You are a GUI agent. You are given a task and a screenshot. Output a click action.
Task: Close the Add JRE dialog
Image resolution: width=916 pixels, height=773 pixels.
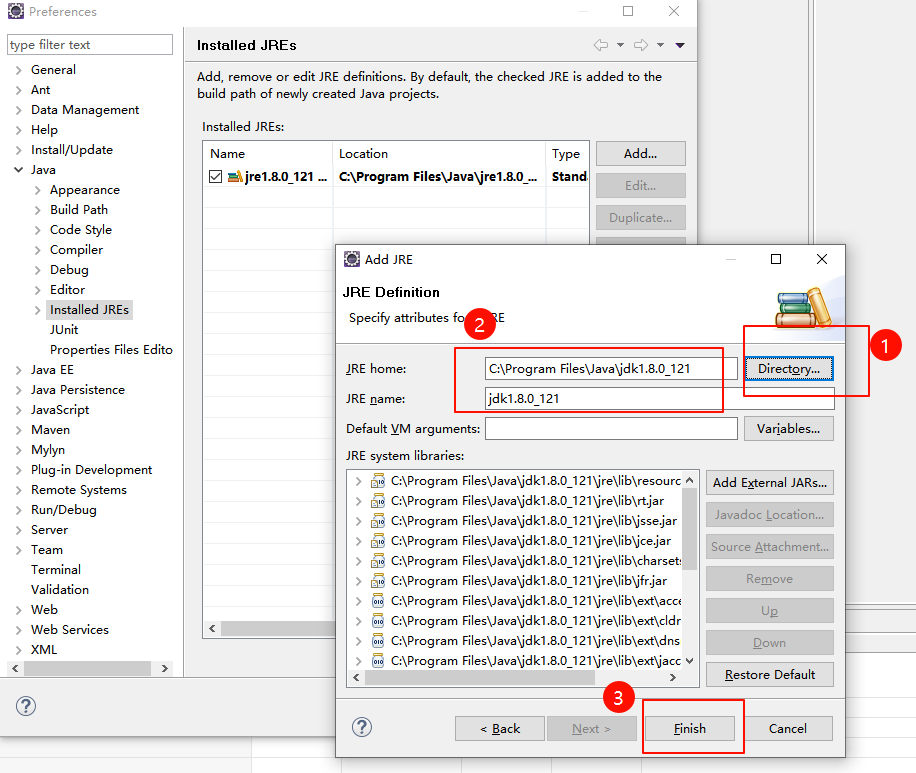821,259
